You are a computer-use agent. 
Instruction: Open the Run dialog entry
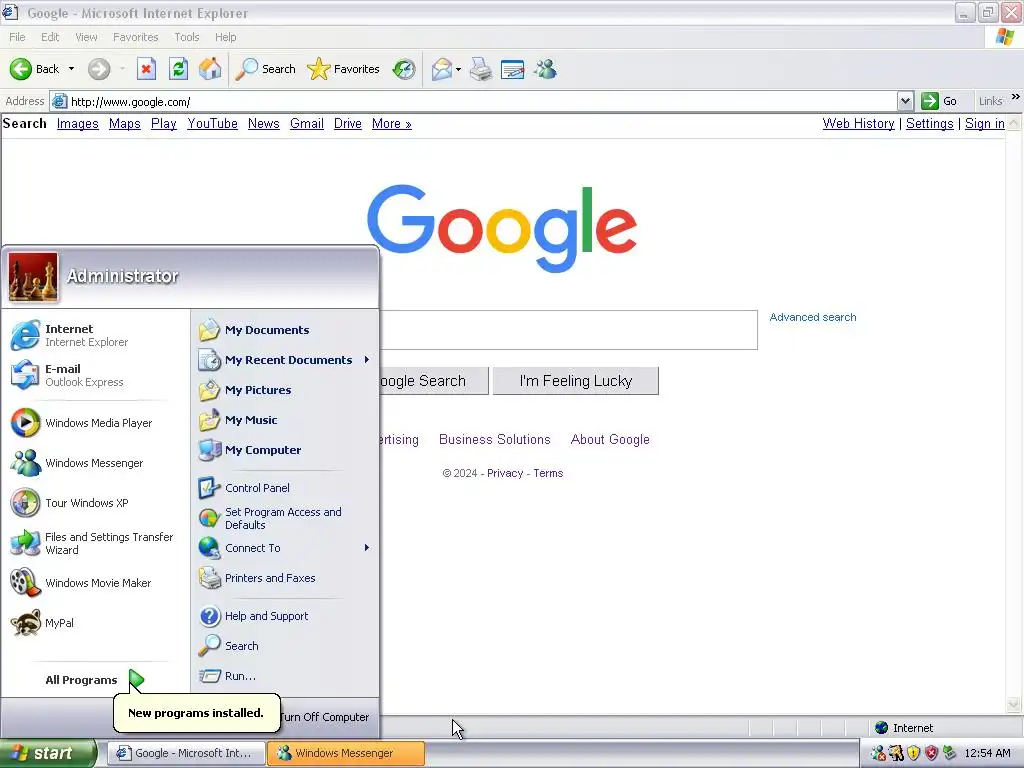click(x=285, y=676)
